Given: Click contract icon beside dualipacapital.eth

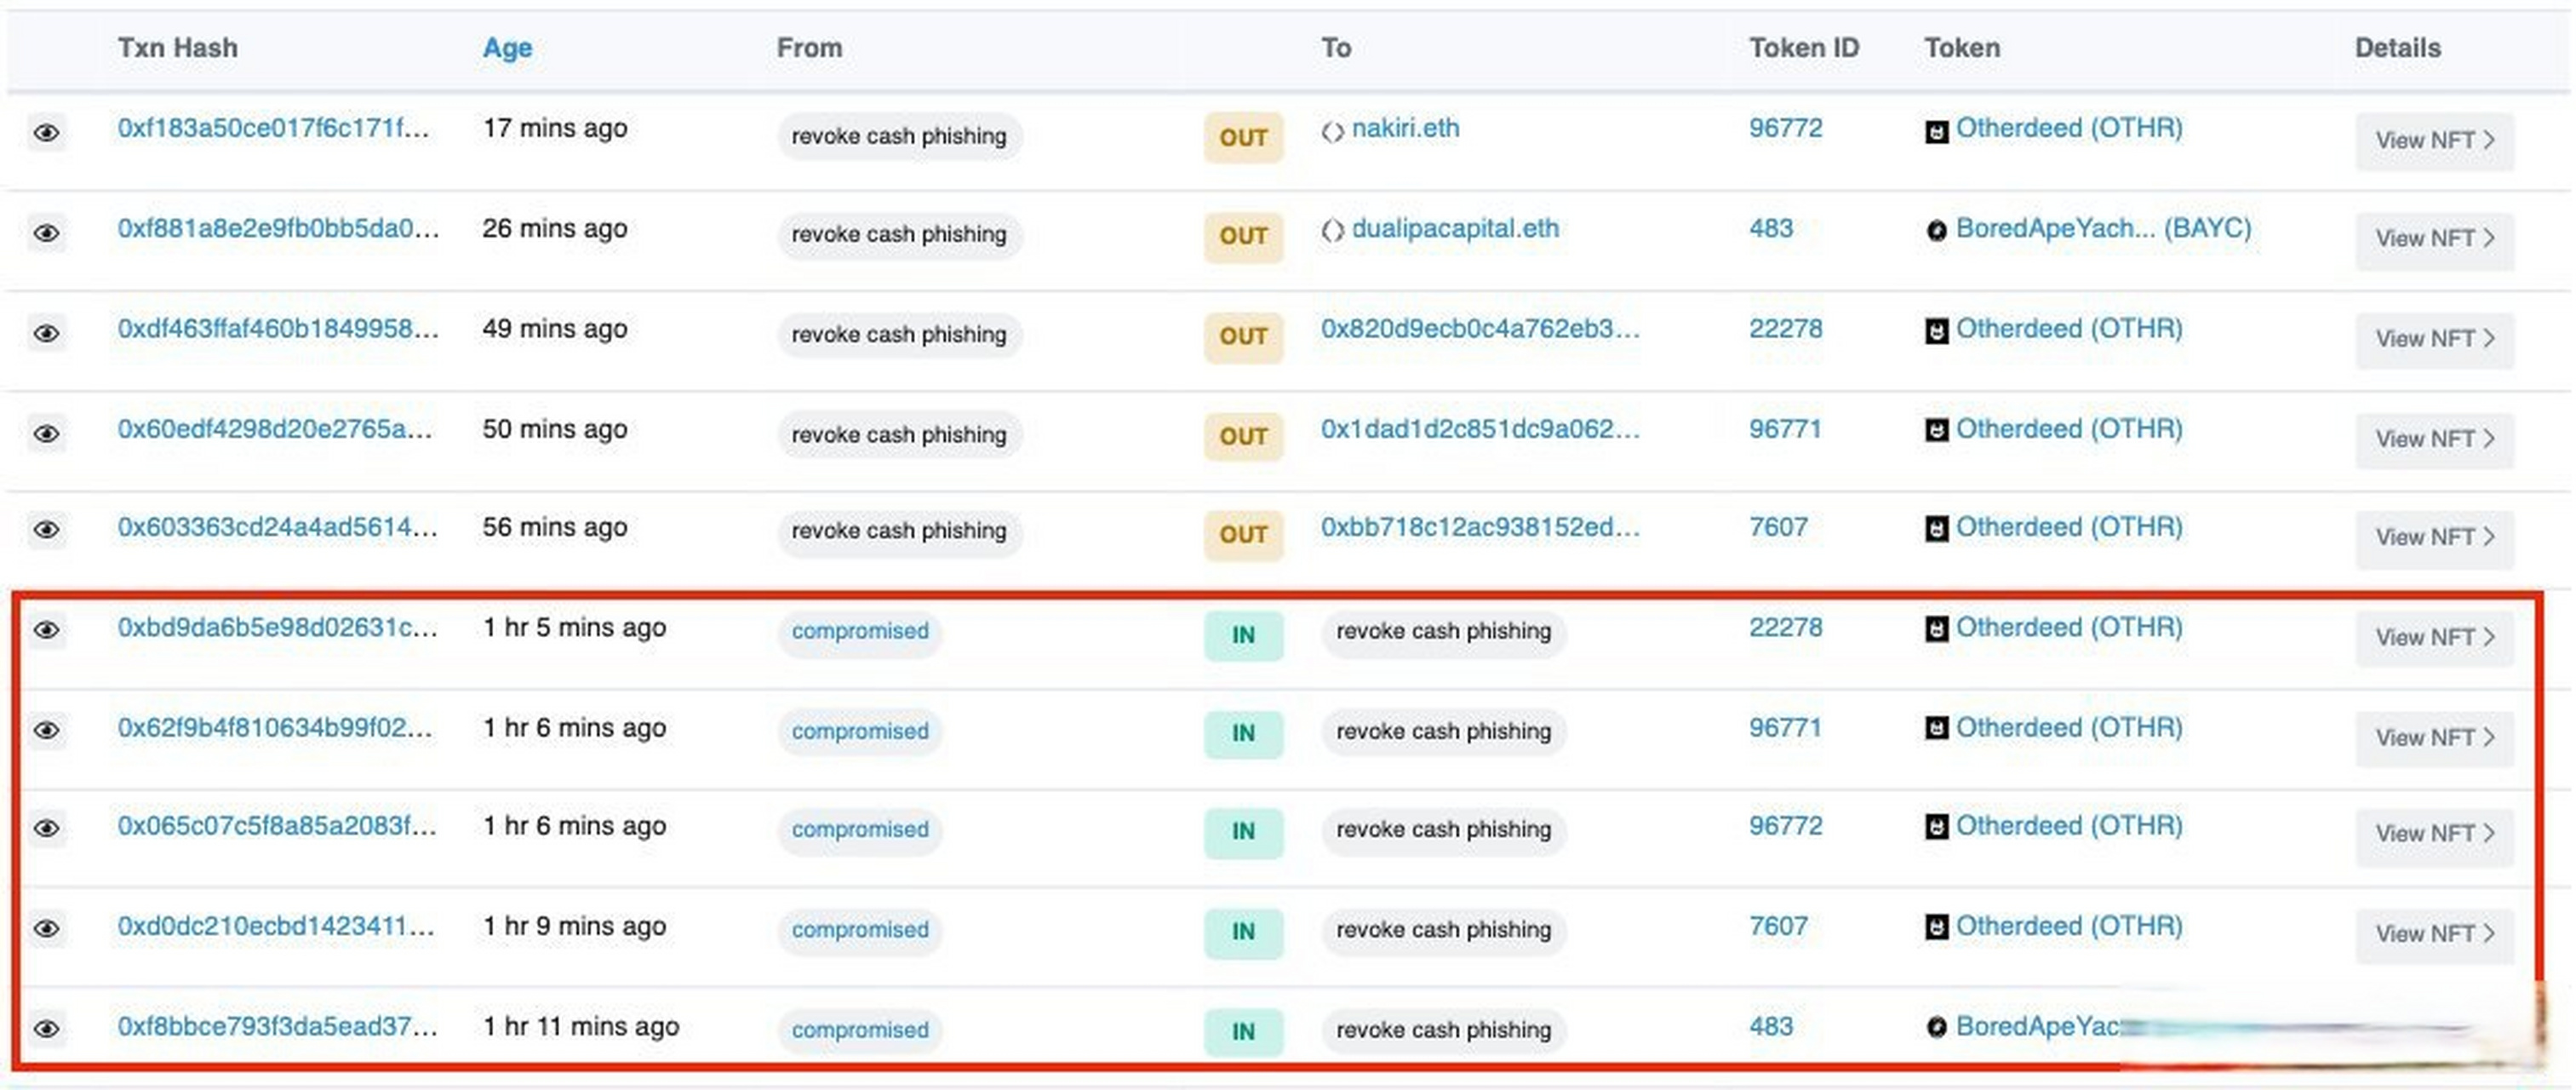Looking at the screenshot, I should click(x=1332, y=231).
